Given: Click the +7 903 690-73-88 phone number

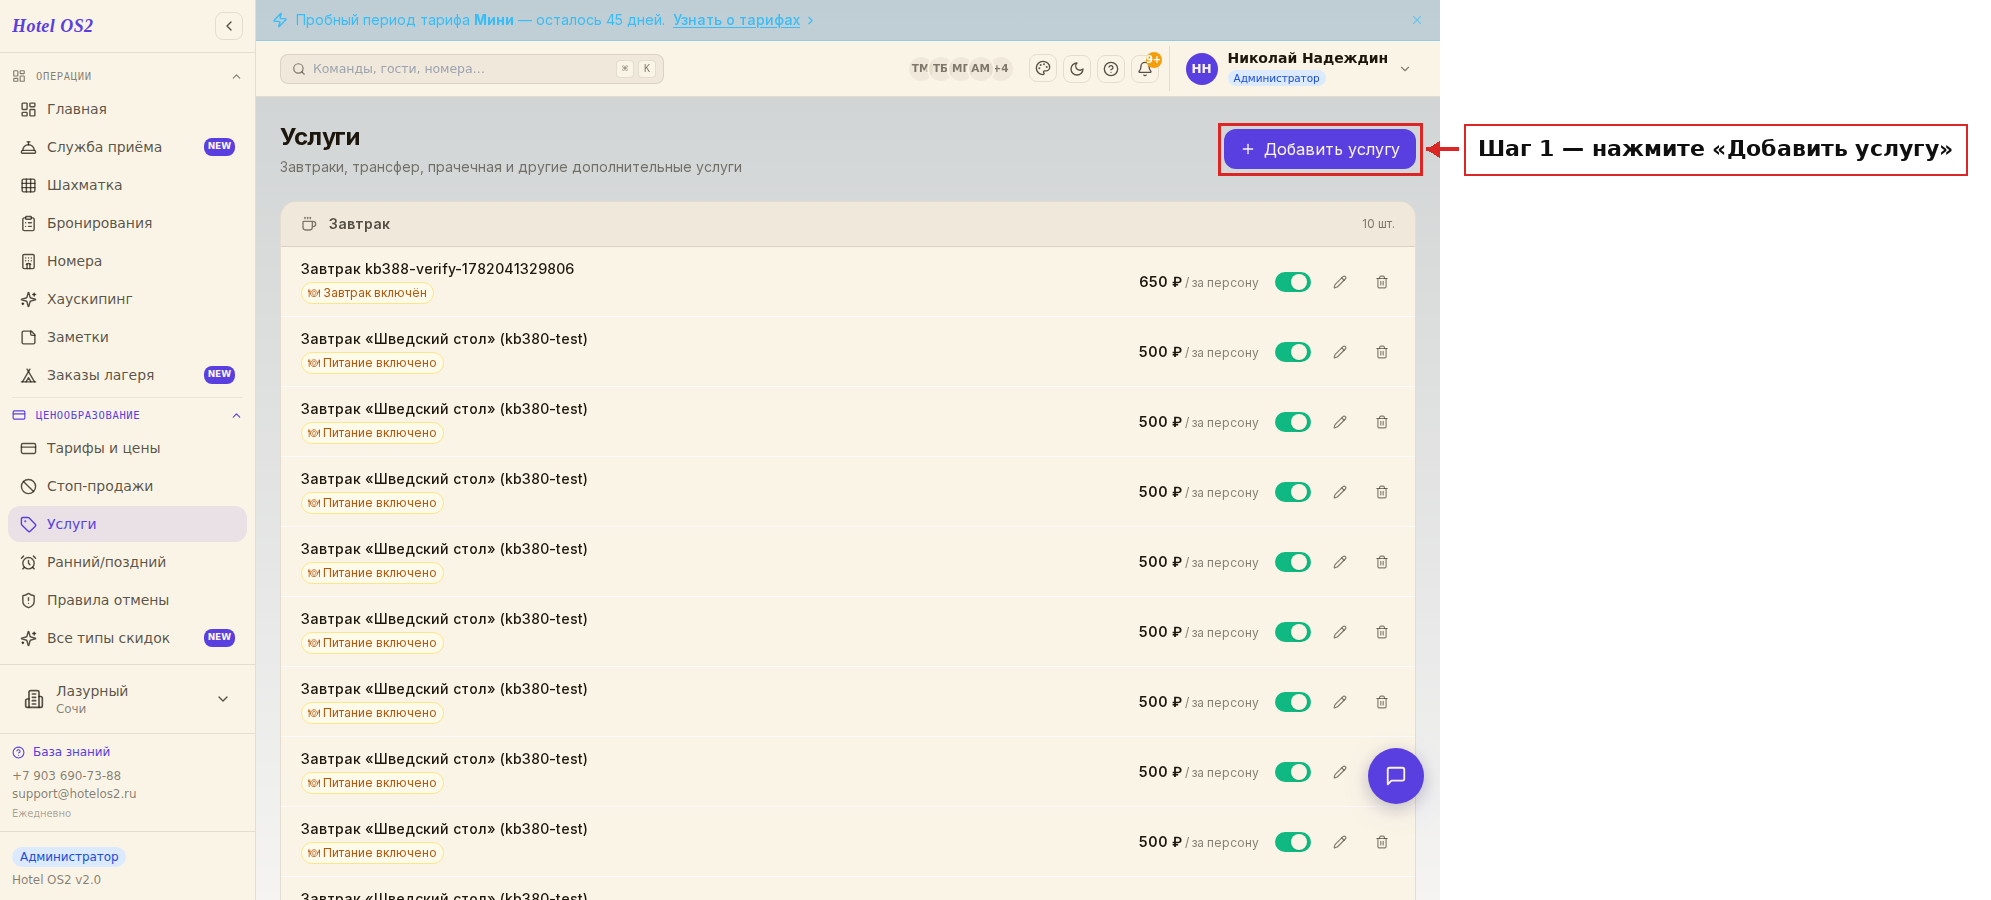Looking at the screenshot, I should click(66, 776).
